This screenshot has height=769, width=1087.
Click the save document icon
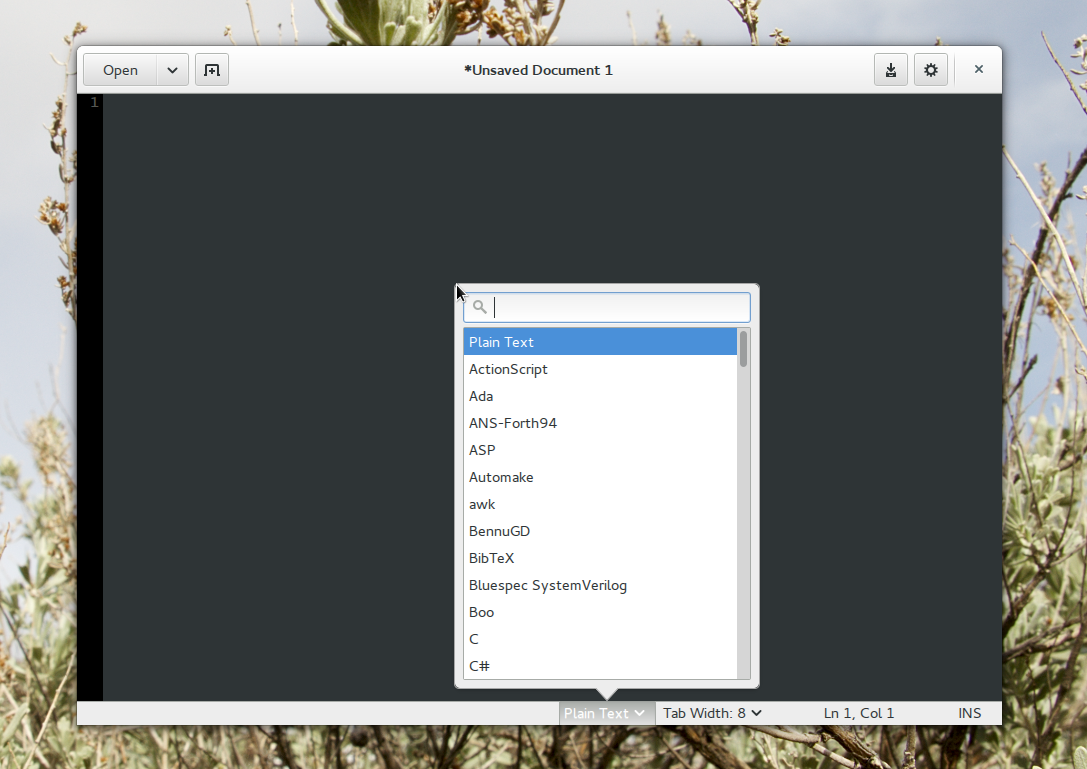pos(890,70)
